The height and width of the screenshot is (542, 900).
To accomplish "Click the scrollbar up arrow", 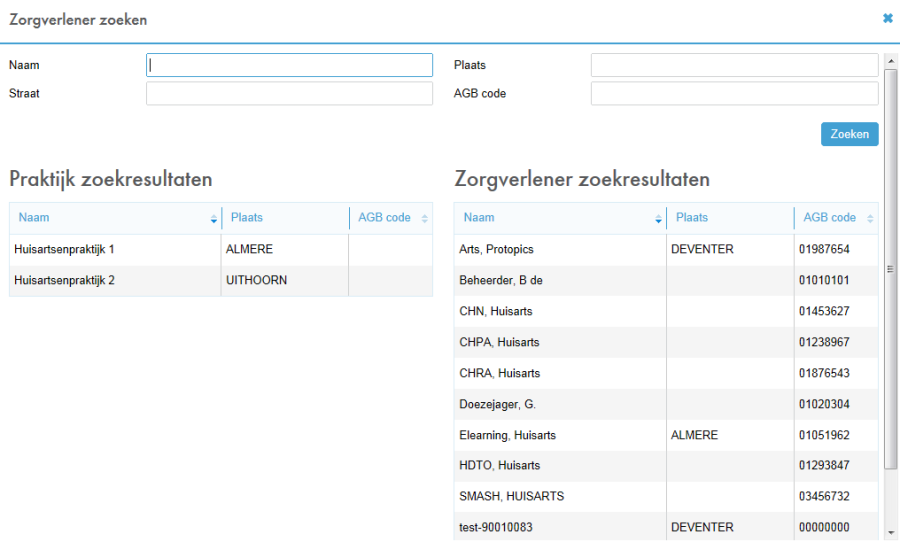I will [x=890, y=60].
